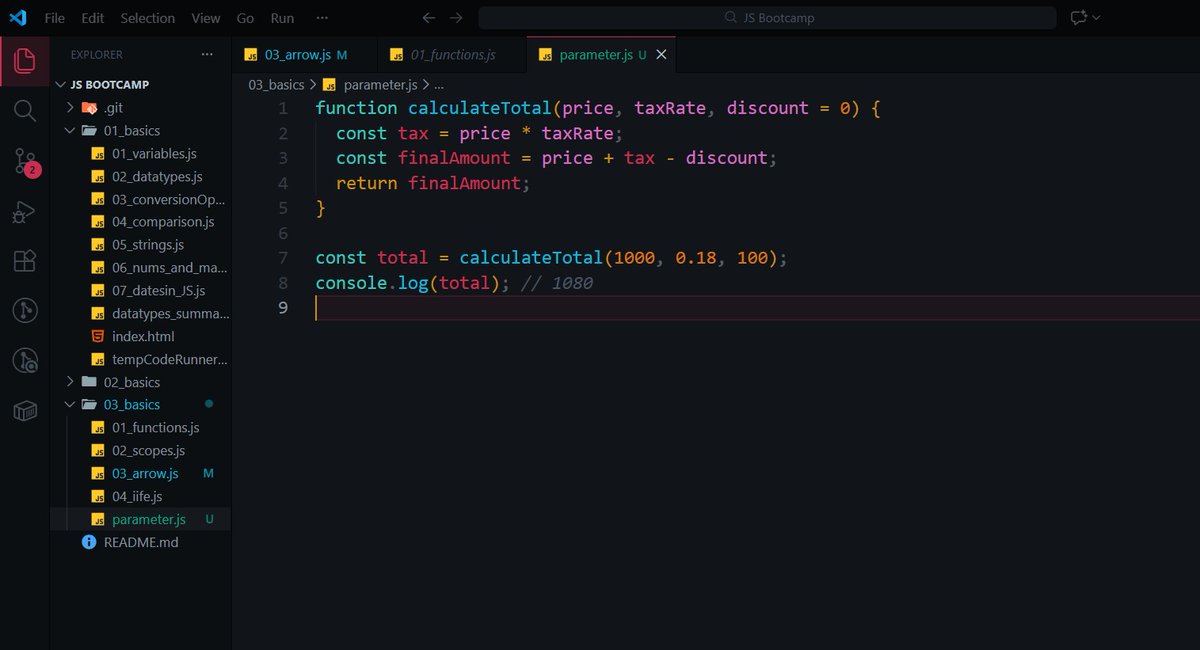
Task: Open 01_variables.js in the explorer
Action: pyautogui.click(x=140, y=154)
